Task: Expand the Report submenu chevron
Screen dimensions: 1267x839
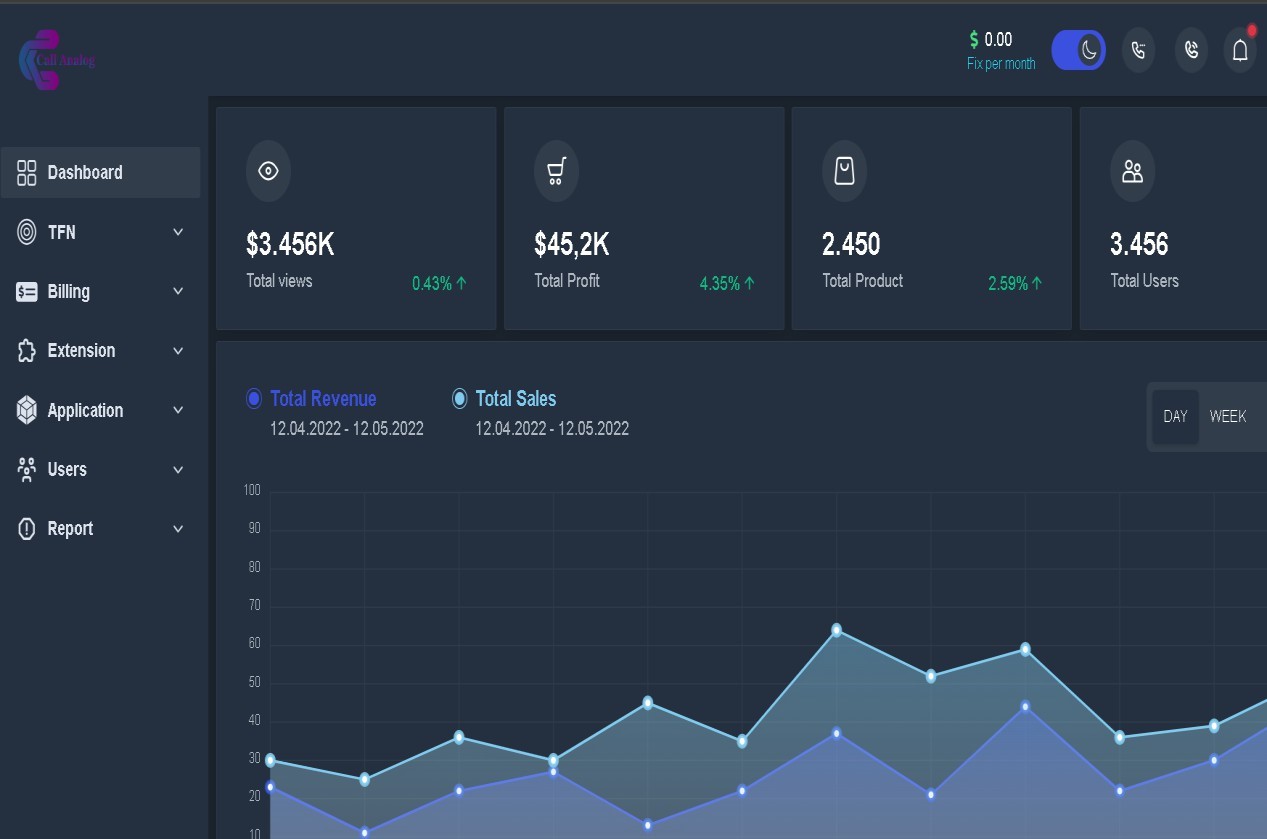Action: click(178, 529)
